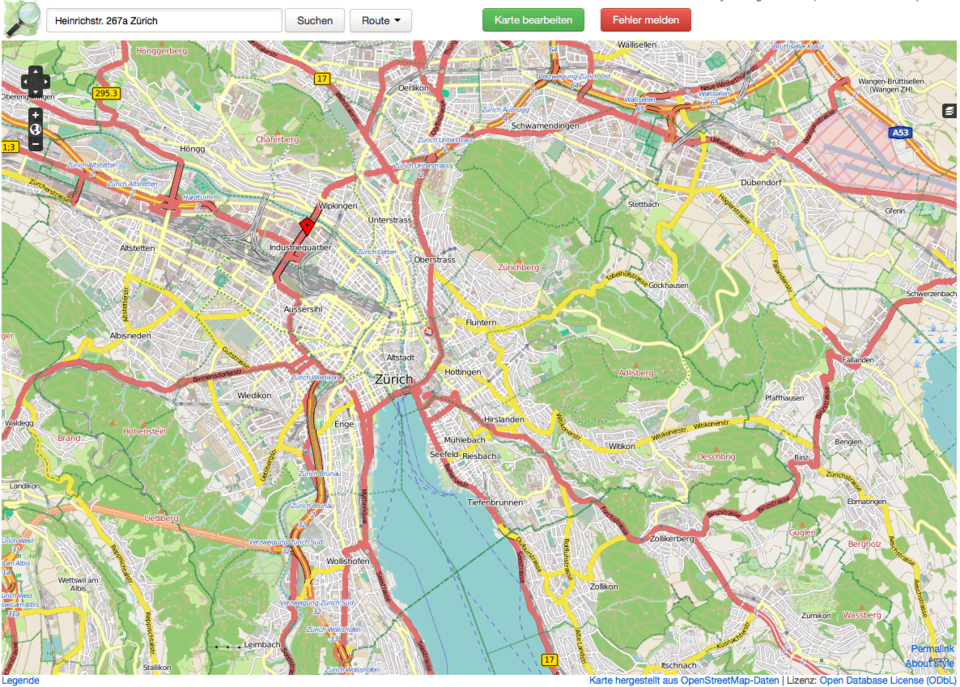Open the map layers switcher

pyautogui.click(x=949, y=112)
